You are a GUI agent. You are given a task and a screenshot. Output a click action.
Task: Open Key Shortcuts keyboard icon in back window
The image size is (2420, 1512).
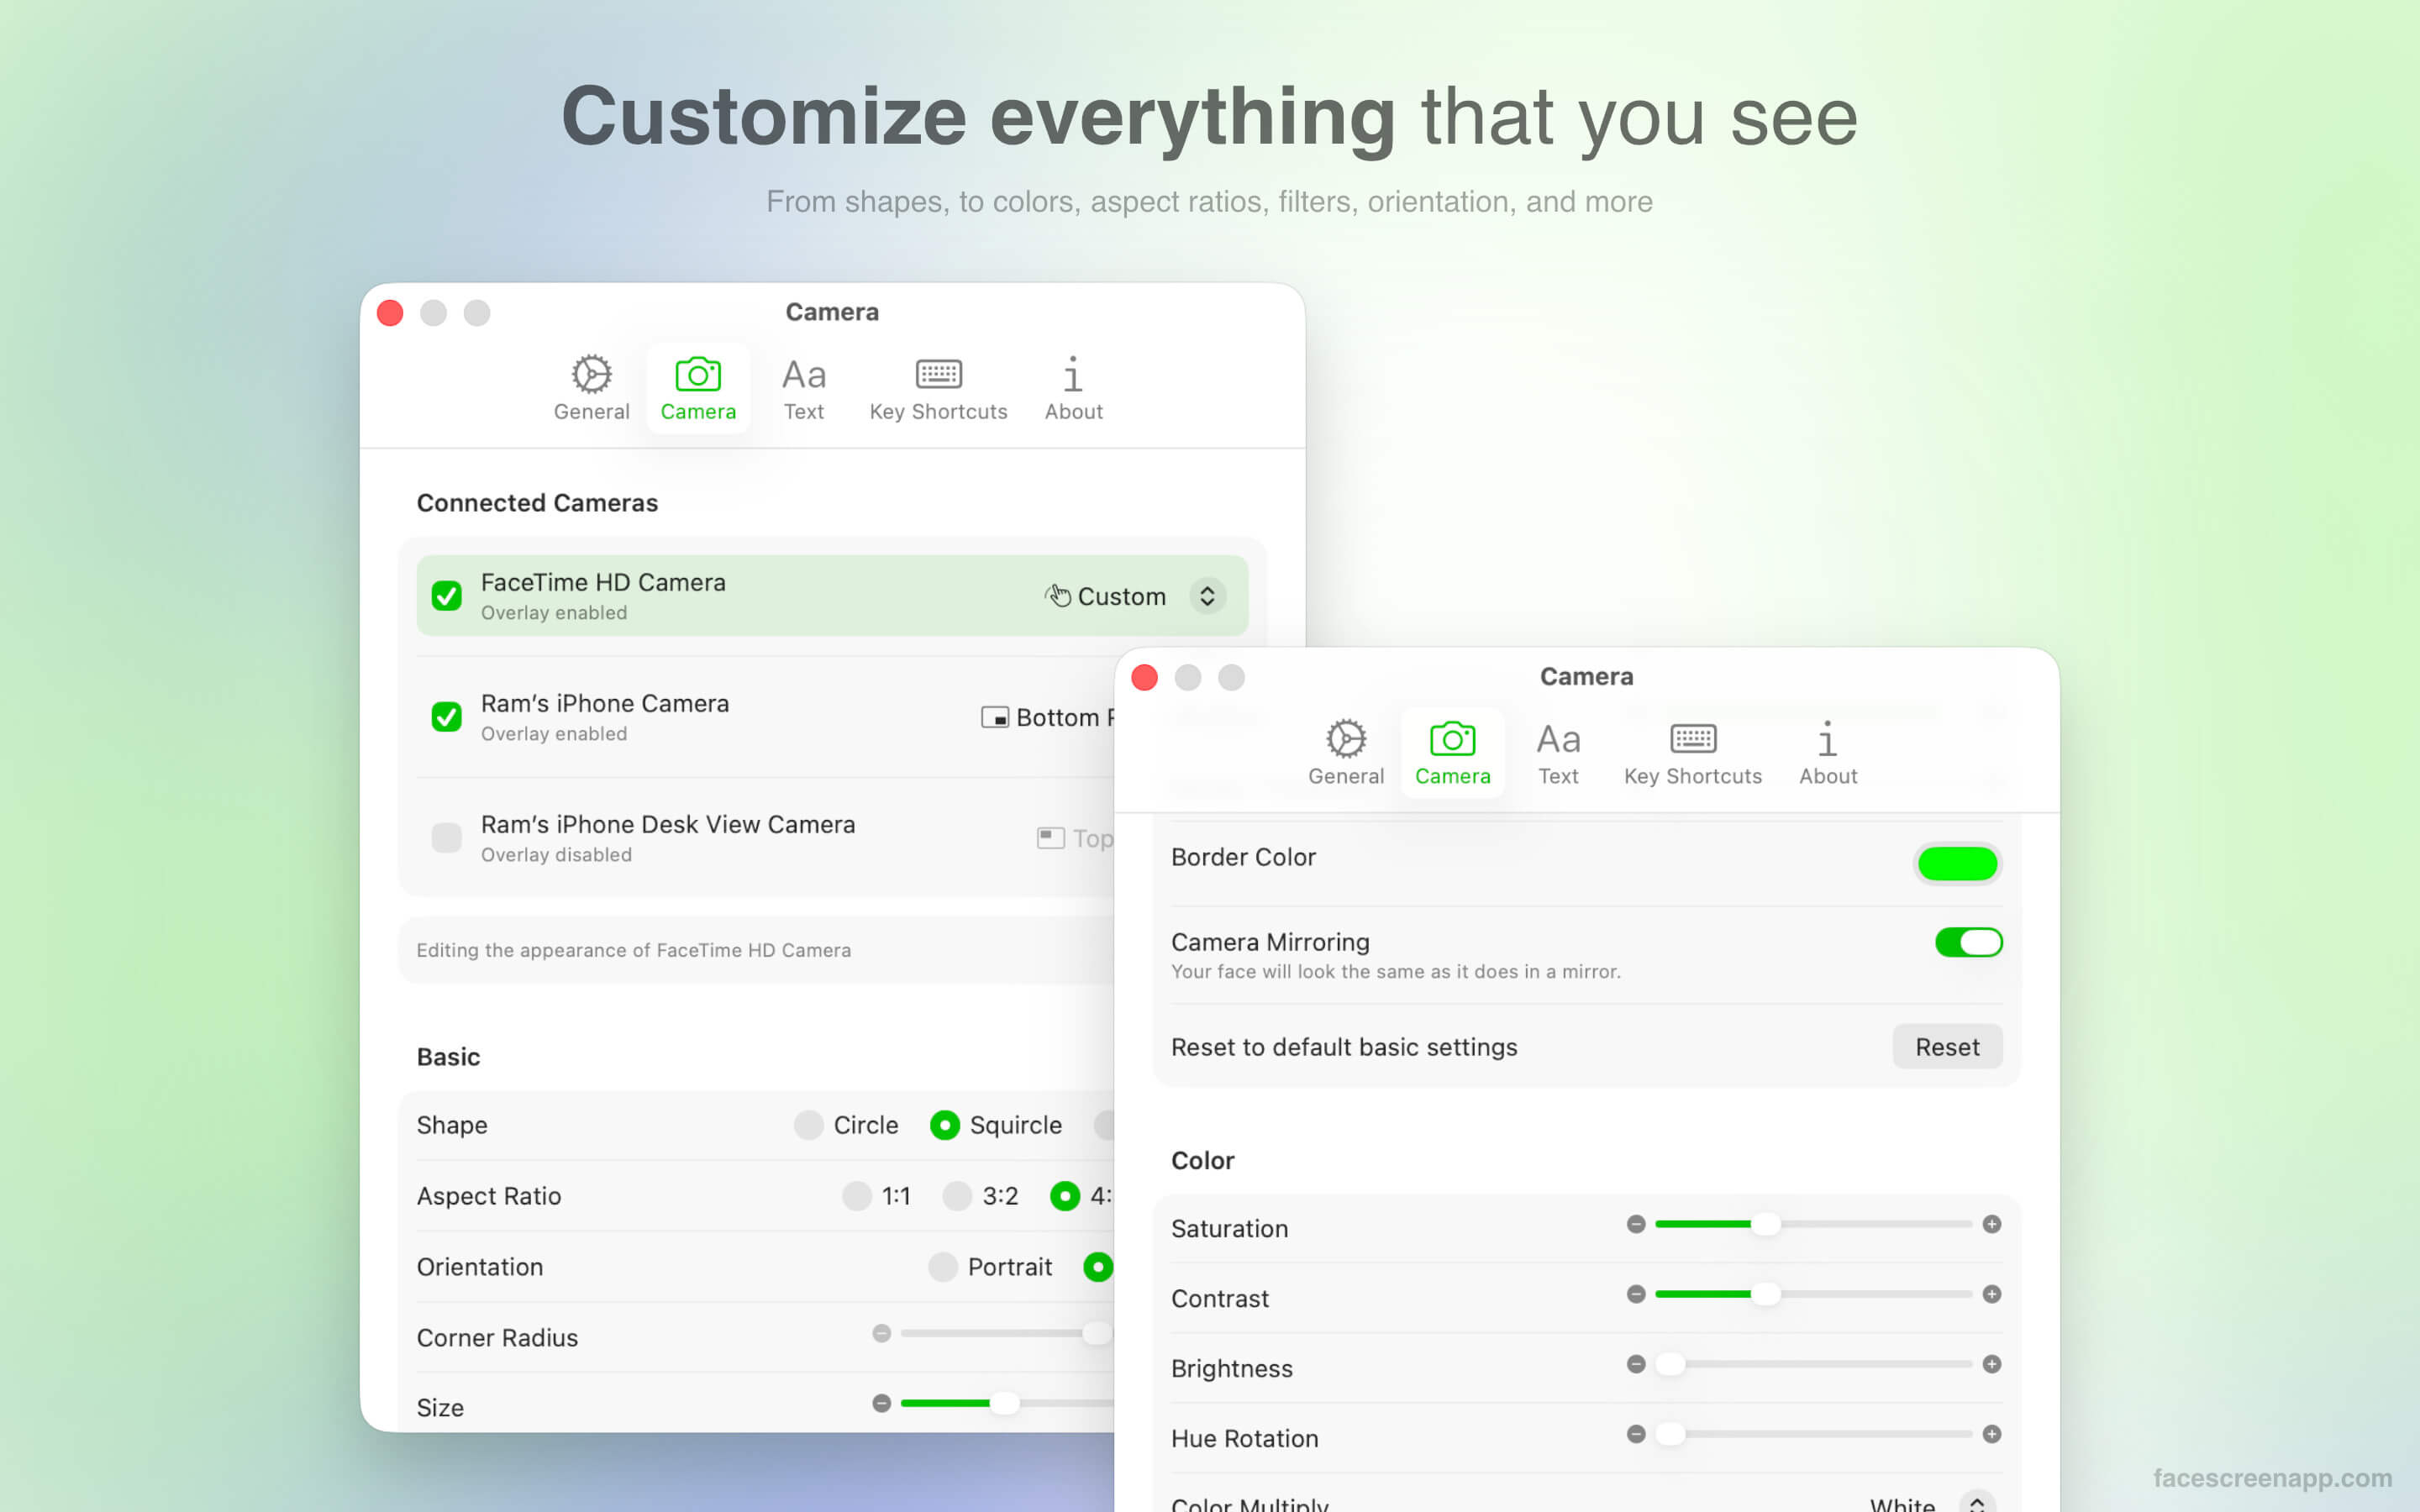[938, 374]
